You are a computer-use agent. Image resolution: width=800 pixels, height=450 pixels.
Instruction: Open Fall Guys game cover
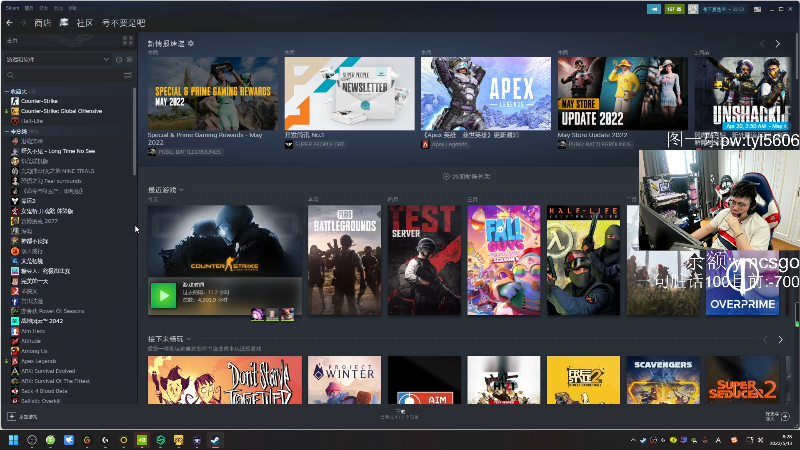[504, 260]
